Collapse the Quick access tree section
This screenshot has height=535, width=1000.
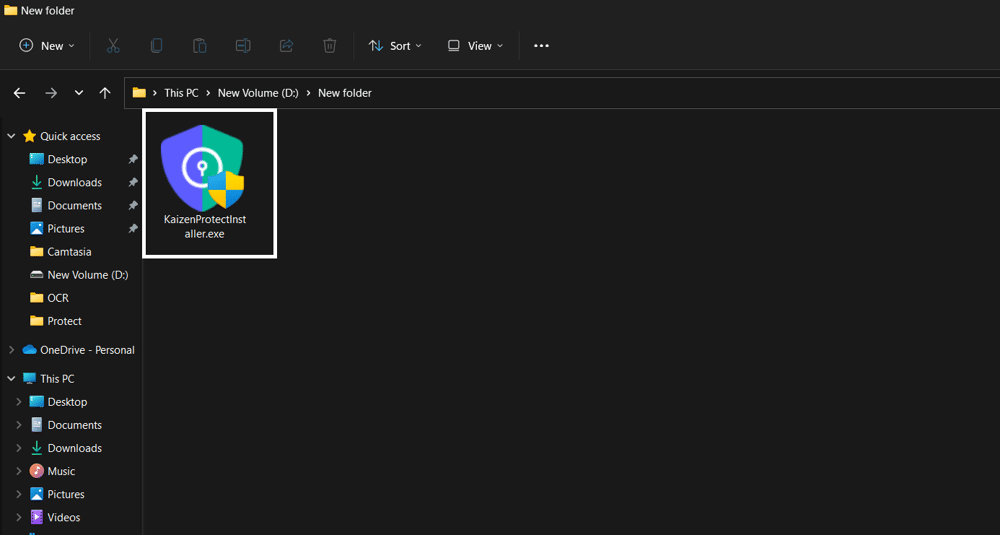click(11, 136)
